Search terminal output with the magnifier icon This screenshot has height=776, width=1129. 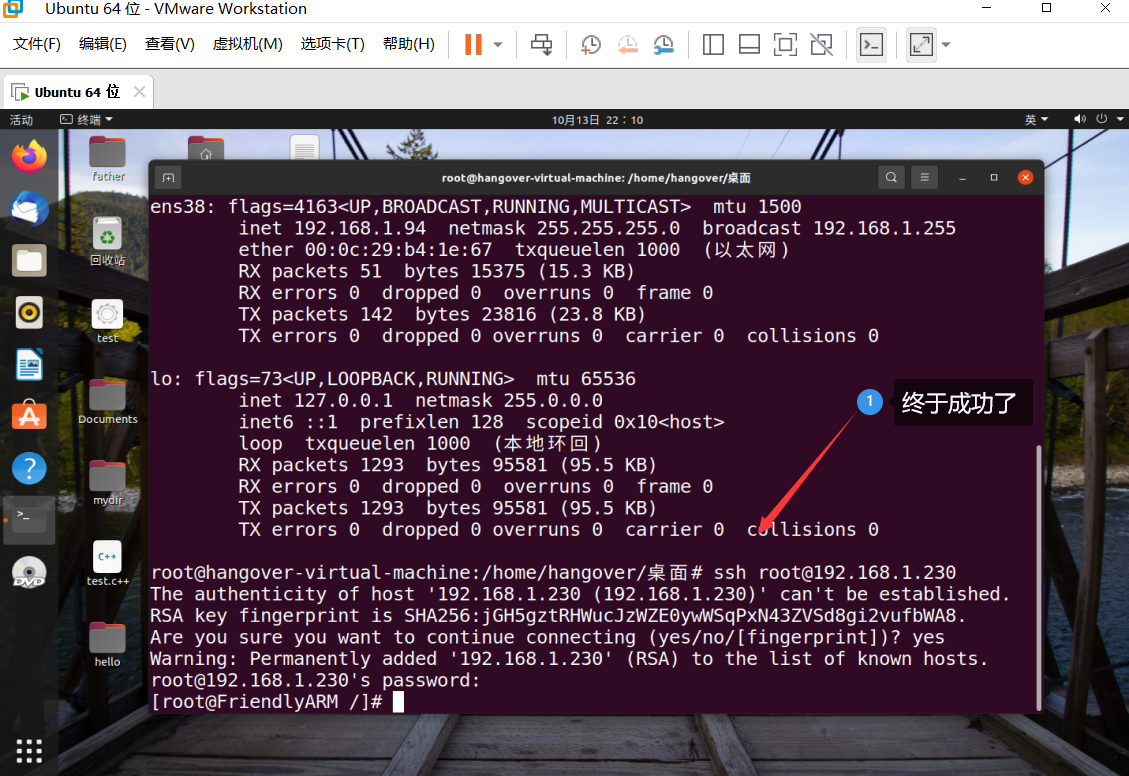pyautogui.click(x=890, y=177)
